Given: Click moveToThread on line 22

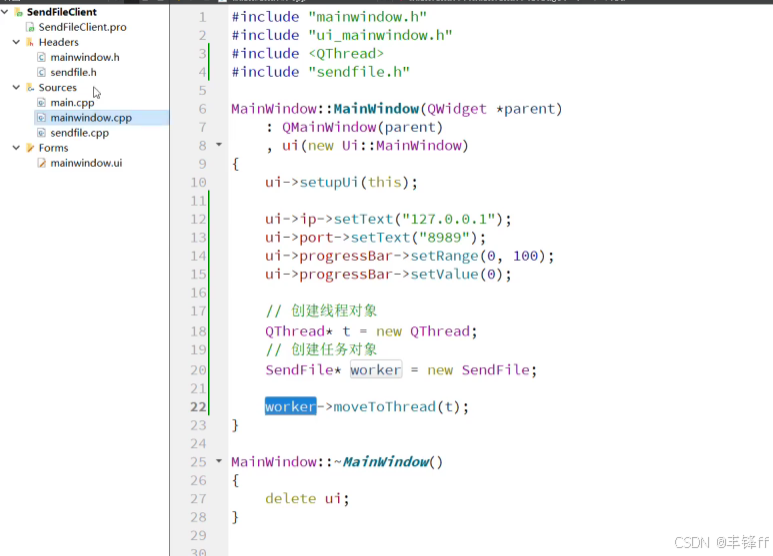Looking at the screenshot, I should 385,407.
